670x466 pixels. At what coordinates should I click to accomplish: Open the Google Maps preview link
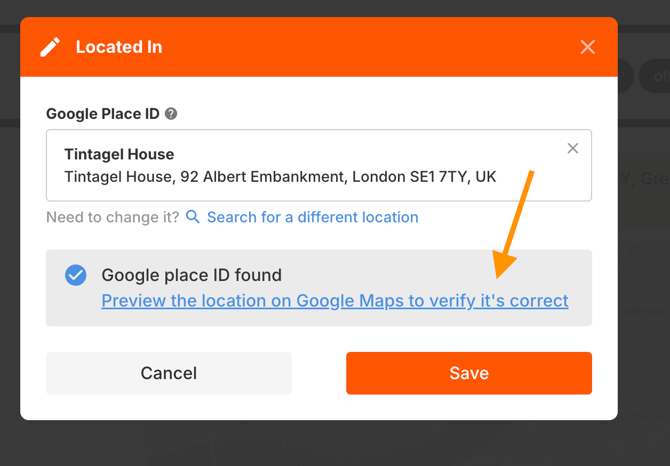335,301
